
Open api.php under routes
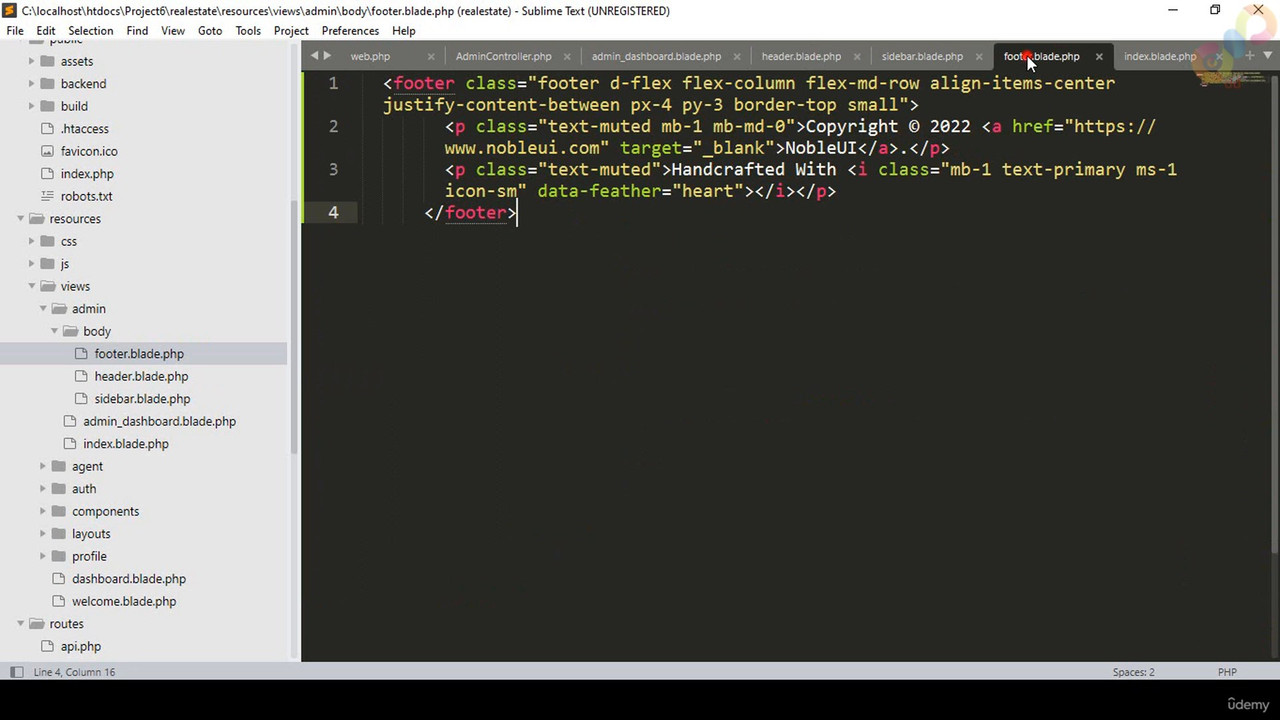(x=81, y=646)
